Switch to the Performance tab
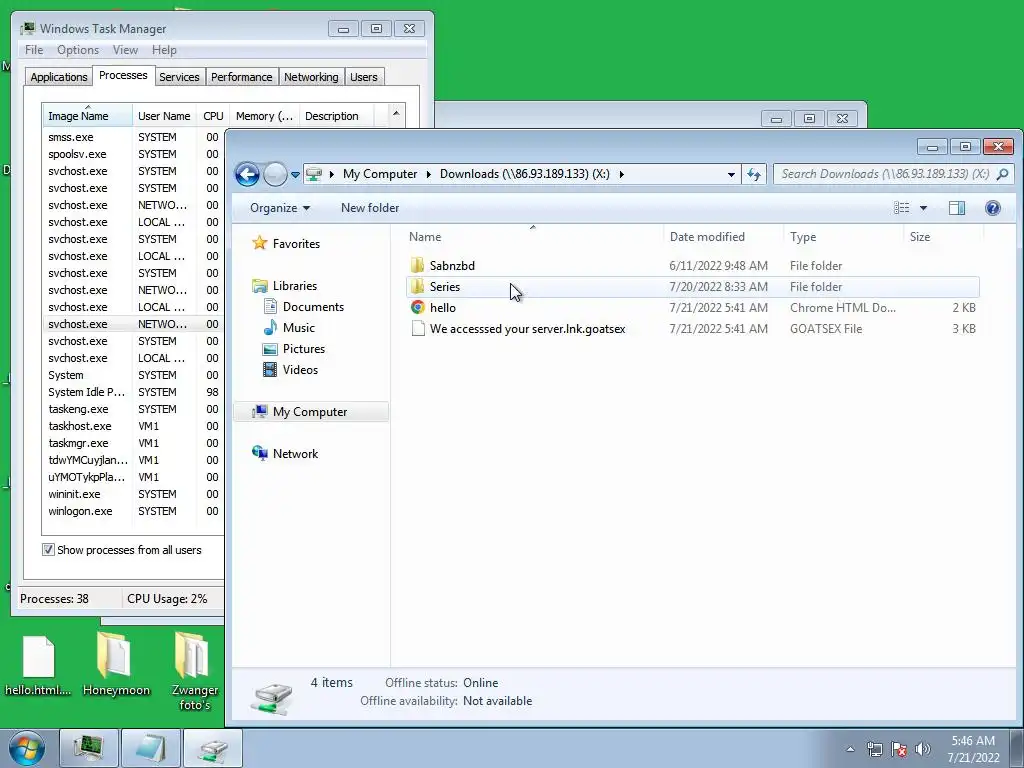This screenshot has width=1024, height=768. pyautogui.click(x=242, y=77)
